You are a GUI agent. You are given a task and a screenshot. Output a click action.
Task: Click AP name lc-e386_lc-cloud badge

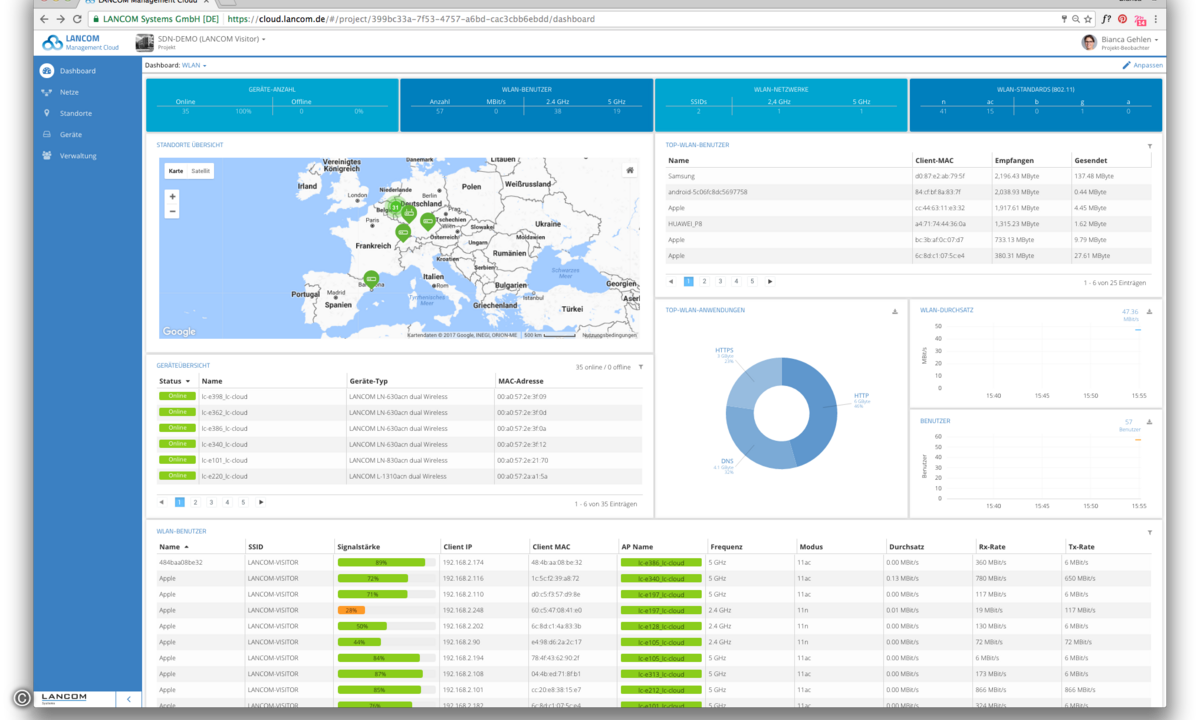click(x=661, y=563)
